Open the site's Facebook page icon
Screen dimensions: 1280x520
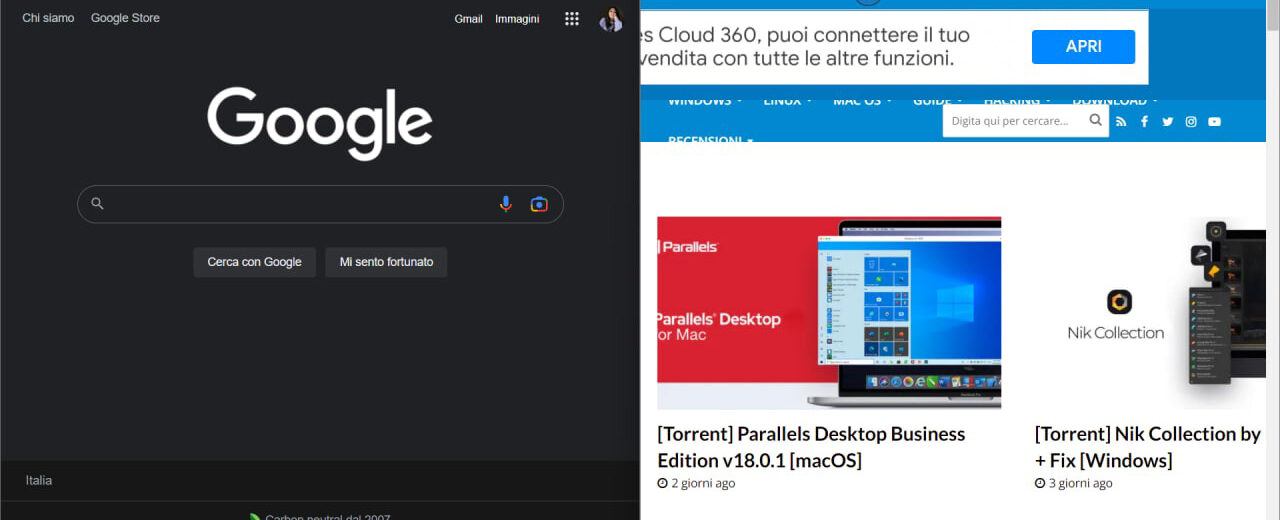point(1144,122)
